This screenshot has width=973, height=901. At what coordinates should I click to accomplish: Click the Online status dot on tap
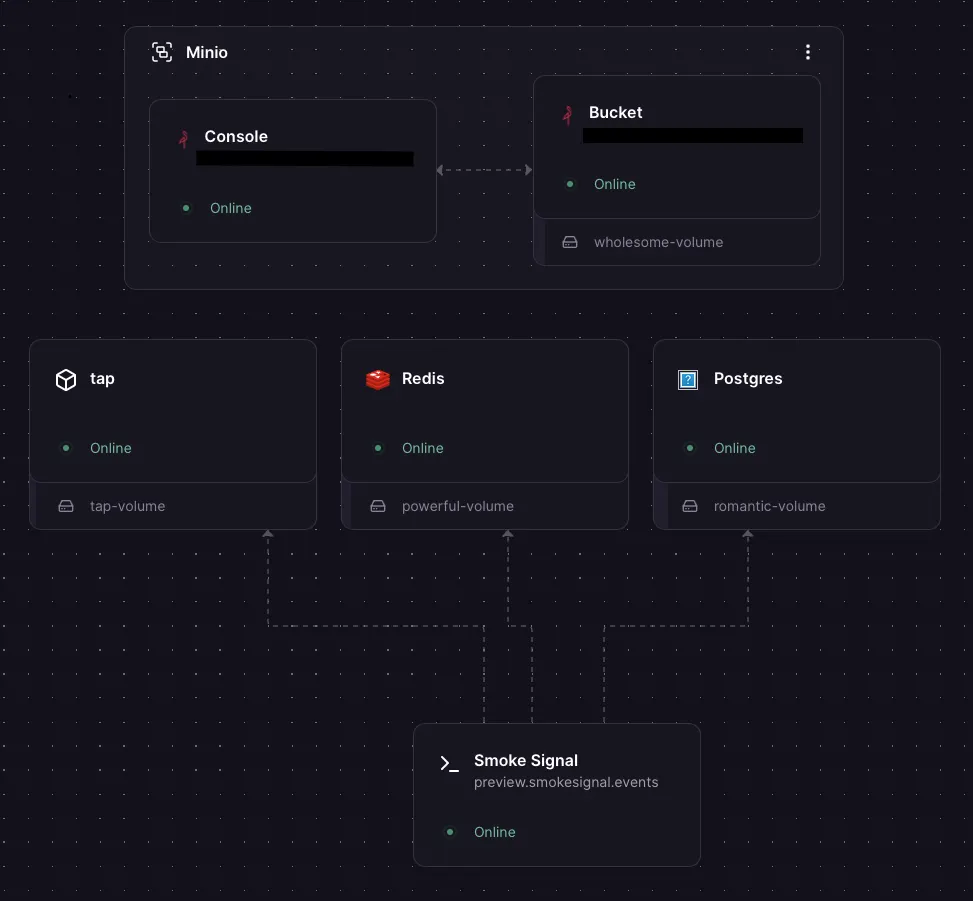tap(66, 448)
